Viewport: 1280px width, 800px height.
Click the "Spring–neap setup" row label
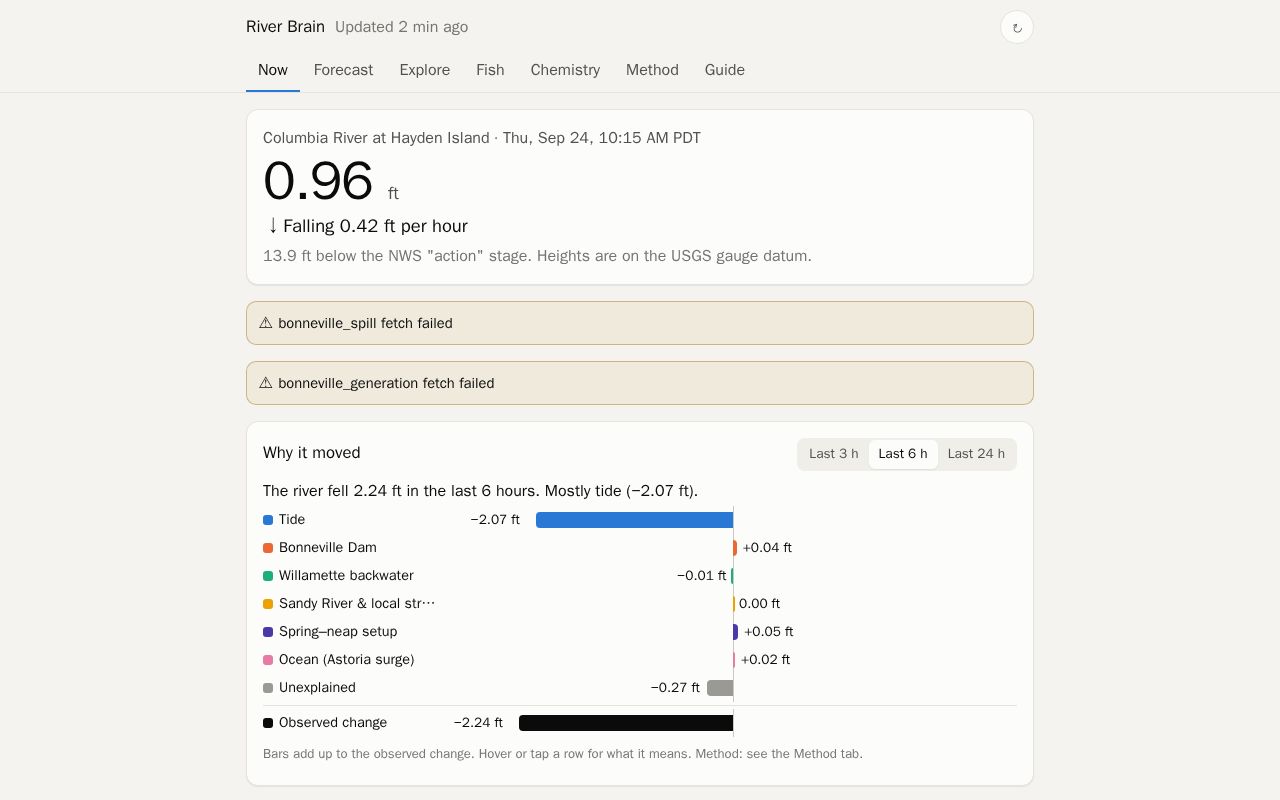[338, 632]
